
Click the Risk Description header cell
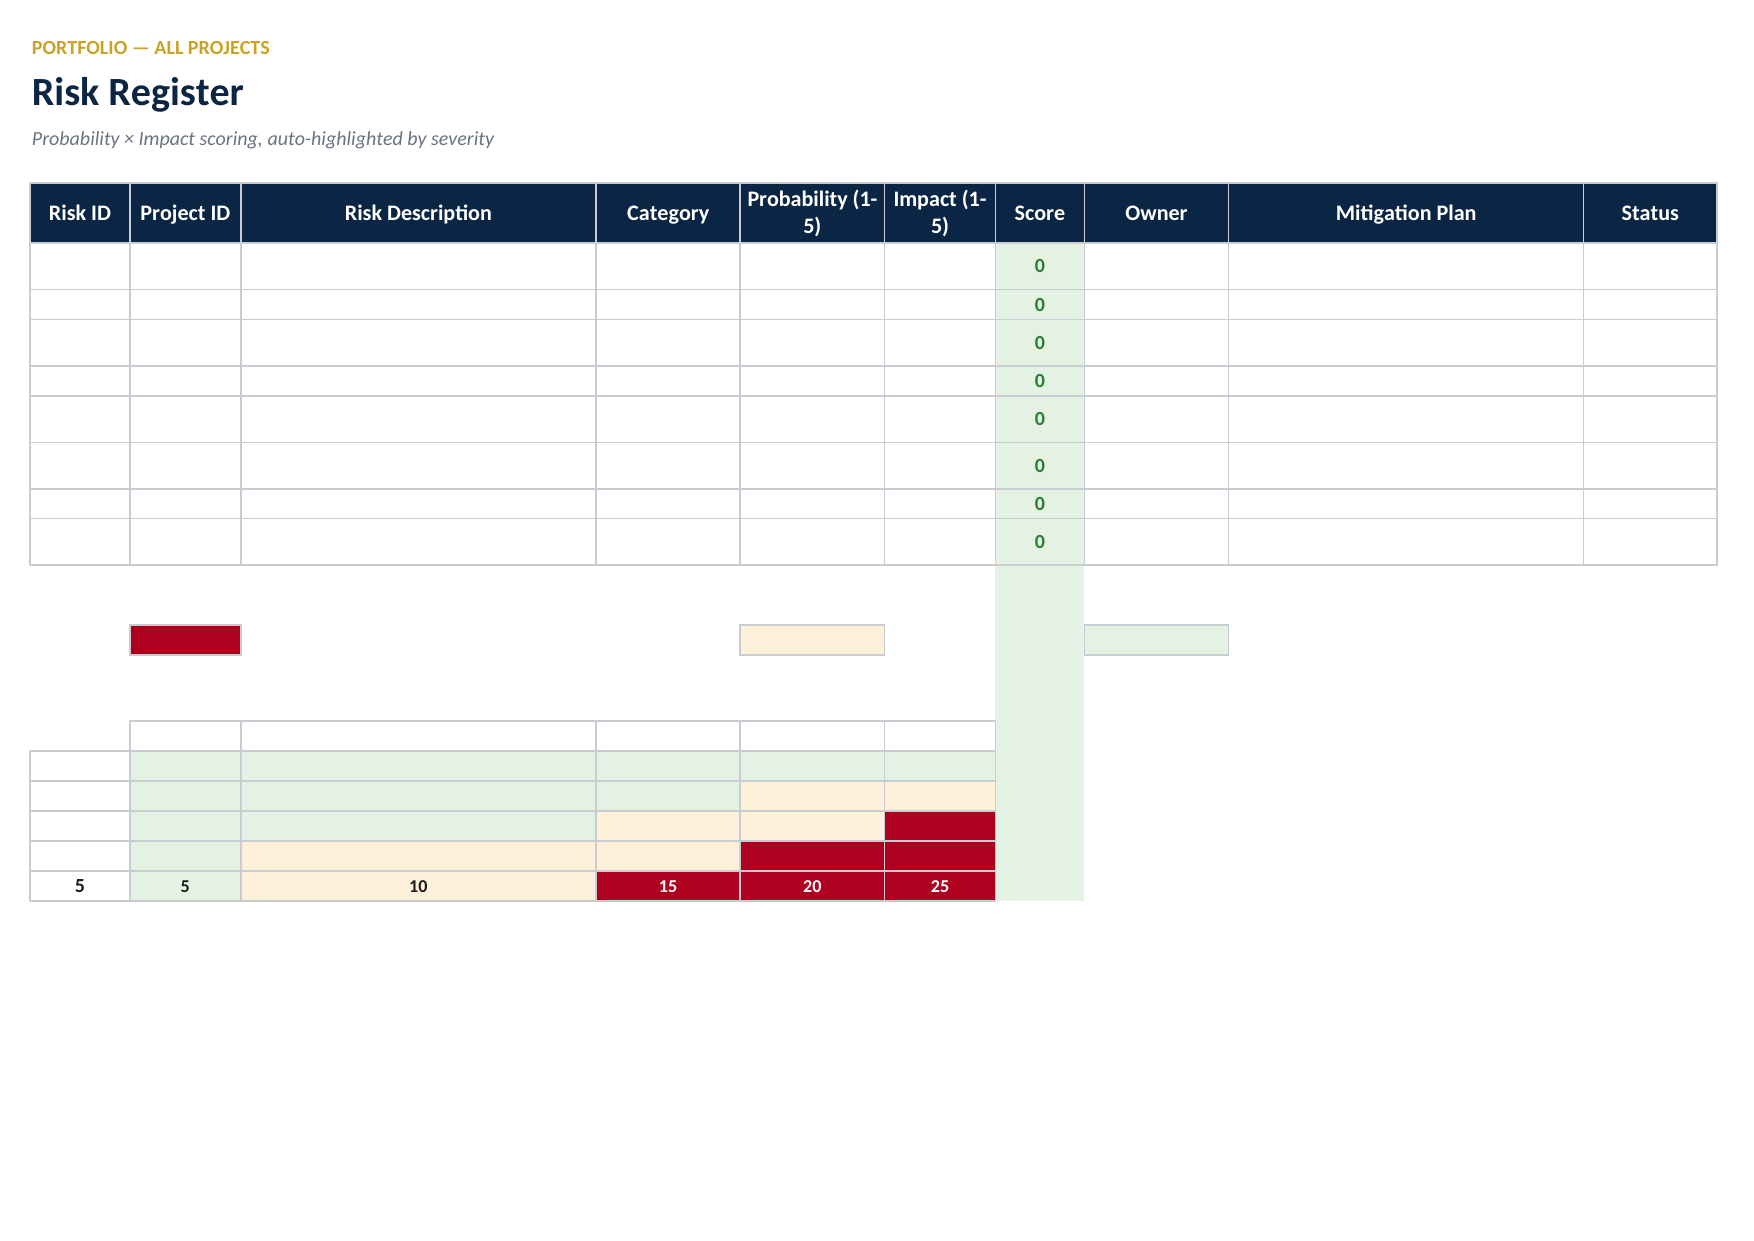tap(418, 213)
